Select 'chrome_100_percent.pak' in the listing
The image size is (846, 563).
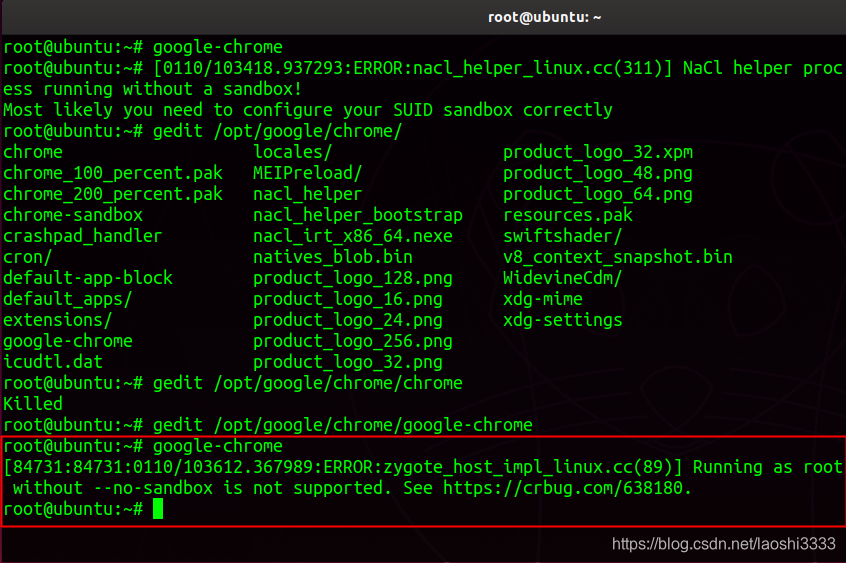point(113,173)
